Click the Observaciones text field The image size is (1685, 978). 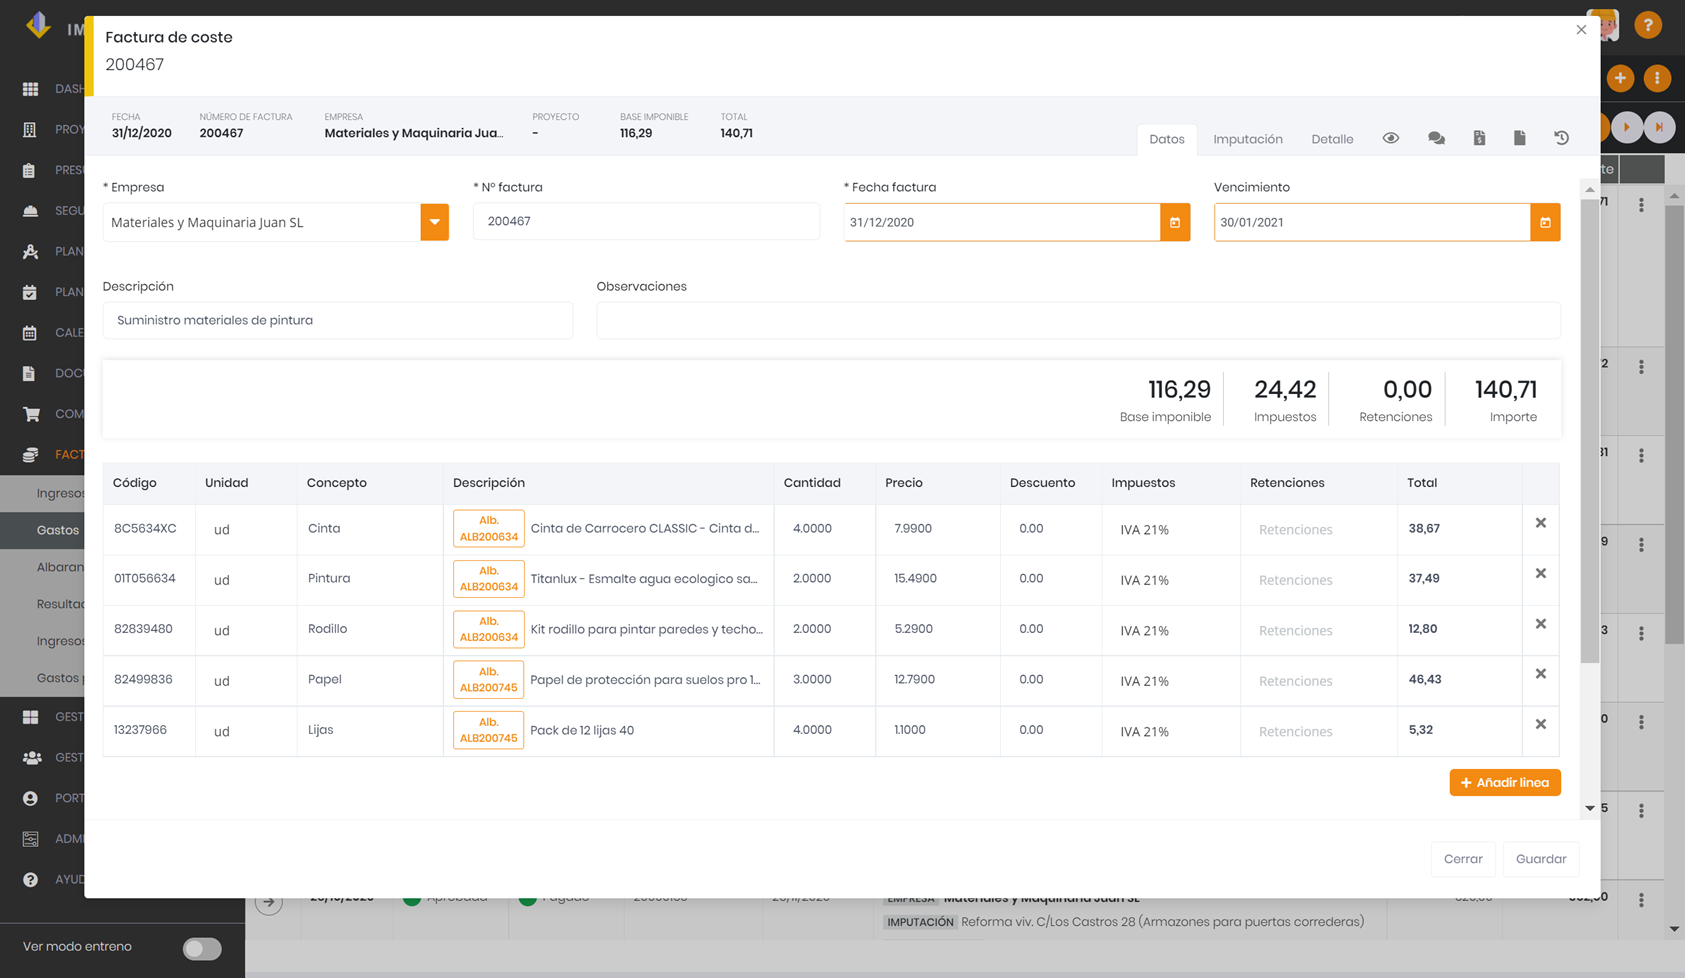click(x=1078, y=320)
